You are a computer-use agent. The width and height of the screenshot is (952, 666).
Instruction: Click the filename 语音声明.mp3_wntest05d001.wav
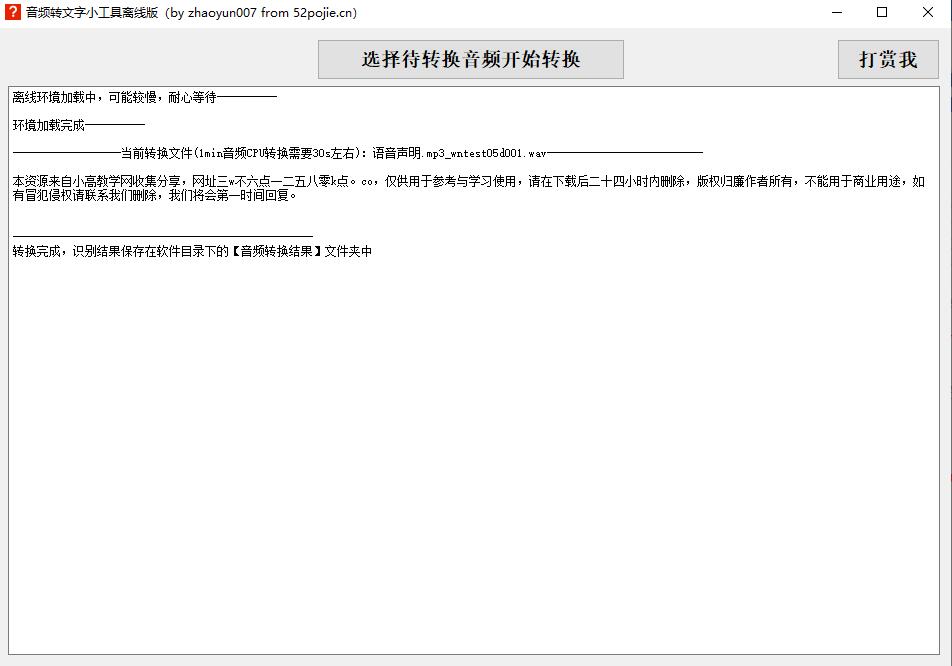click(459, 153)
